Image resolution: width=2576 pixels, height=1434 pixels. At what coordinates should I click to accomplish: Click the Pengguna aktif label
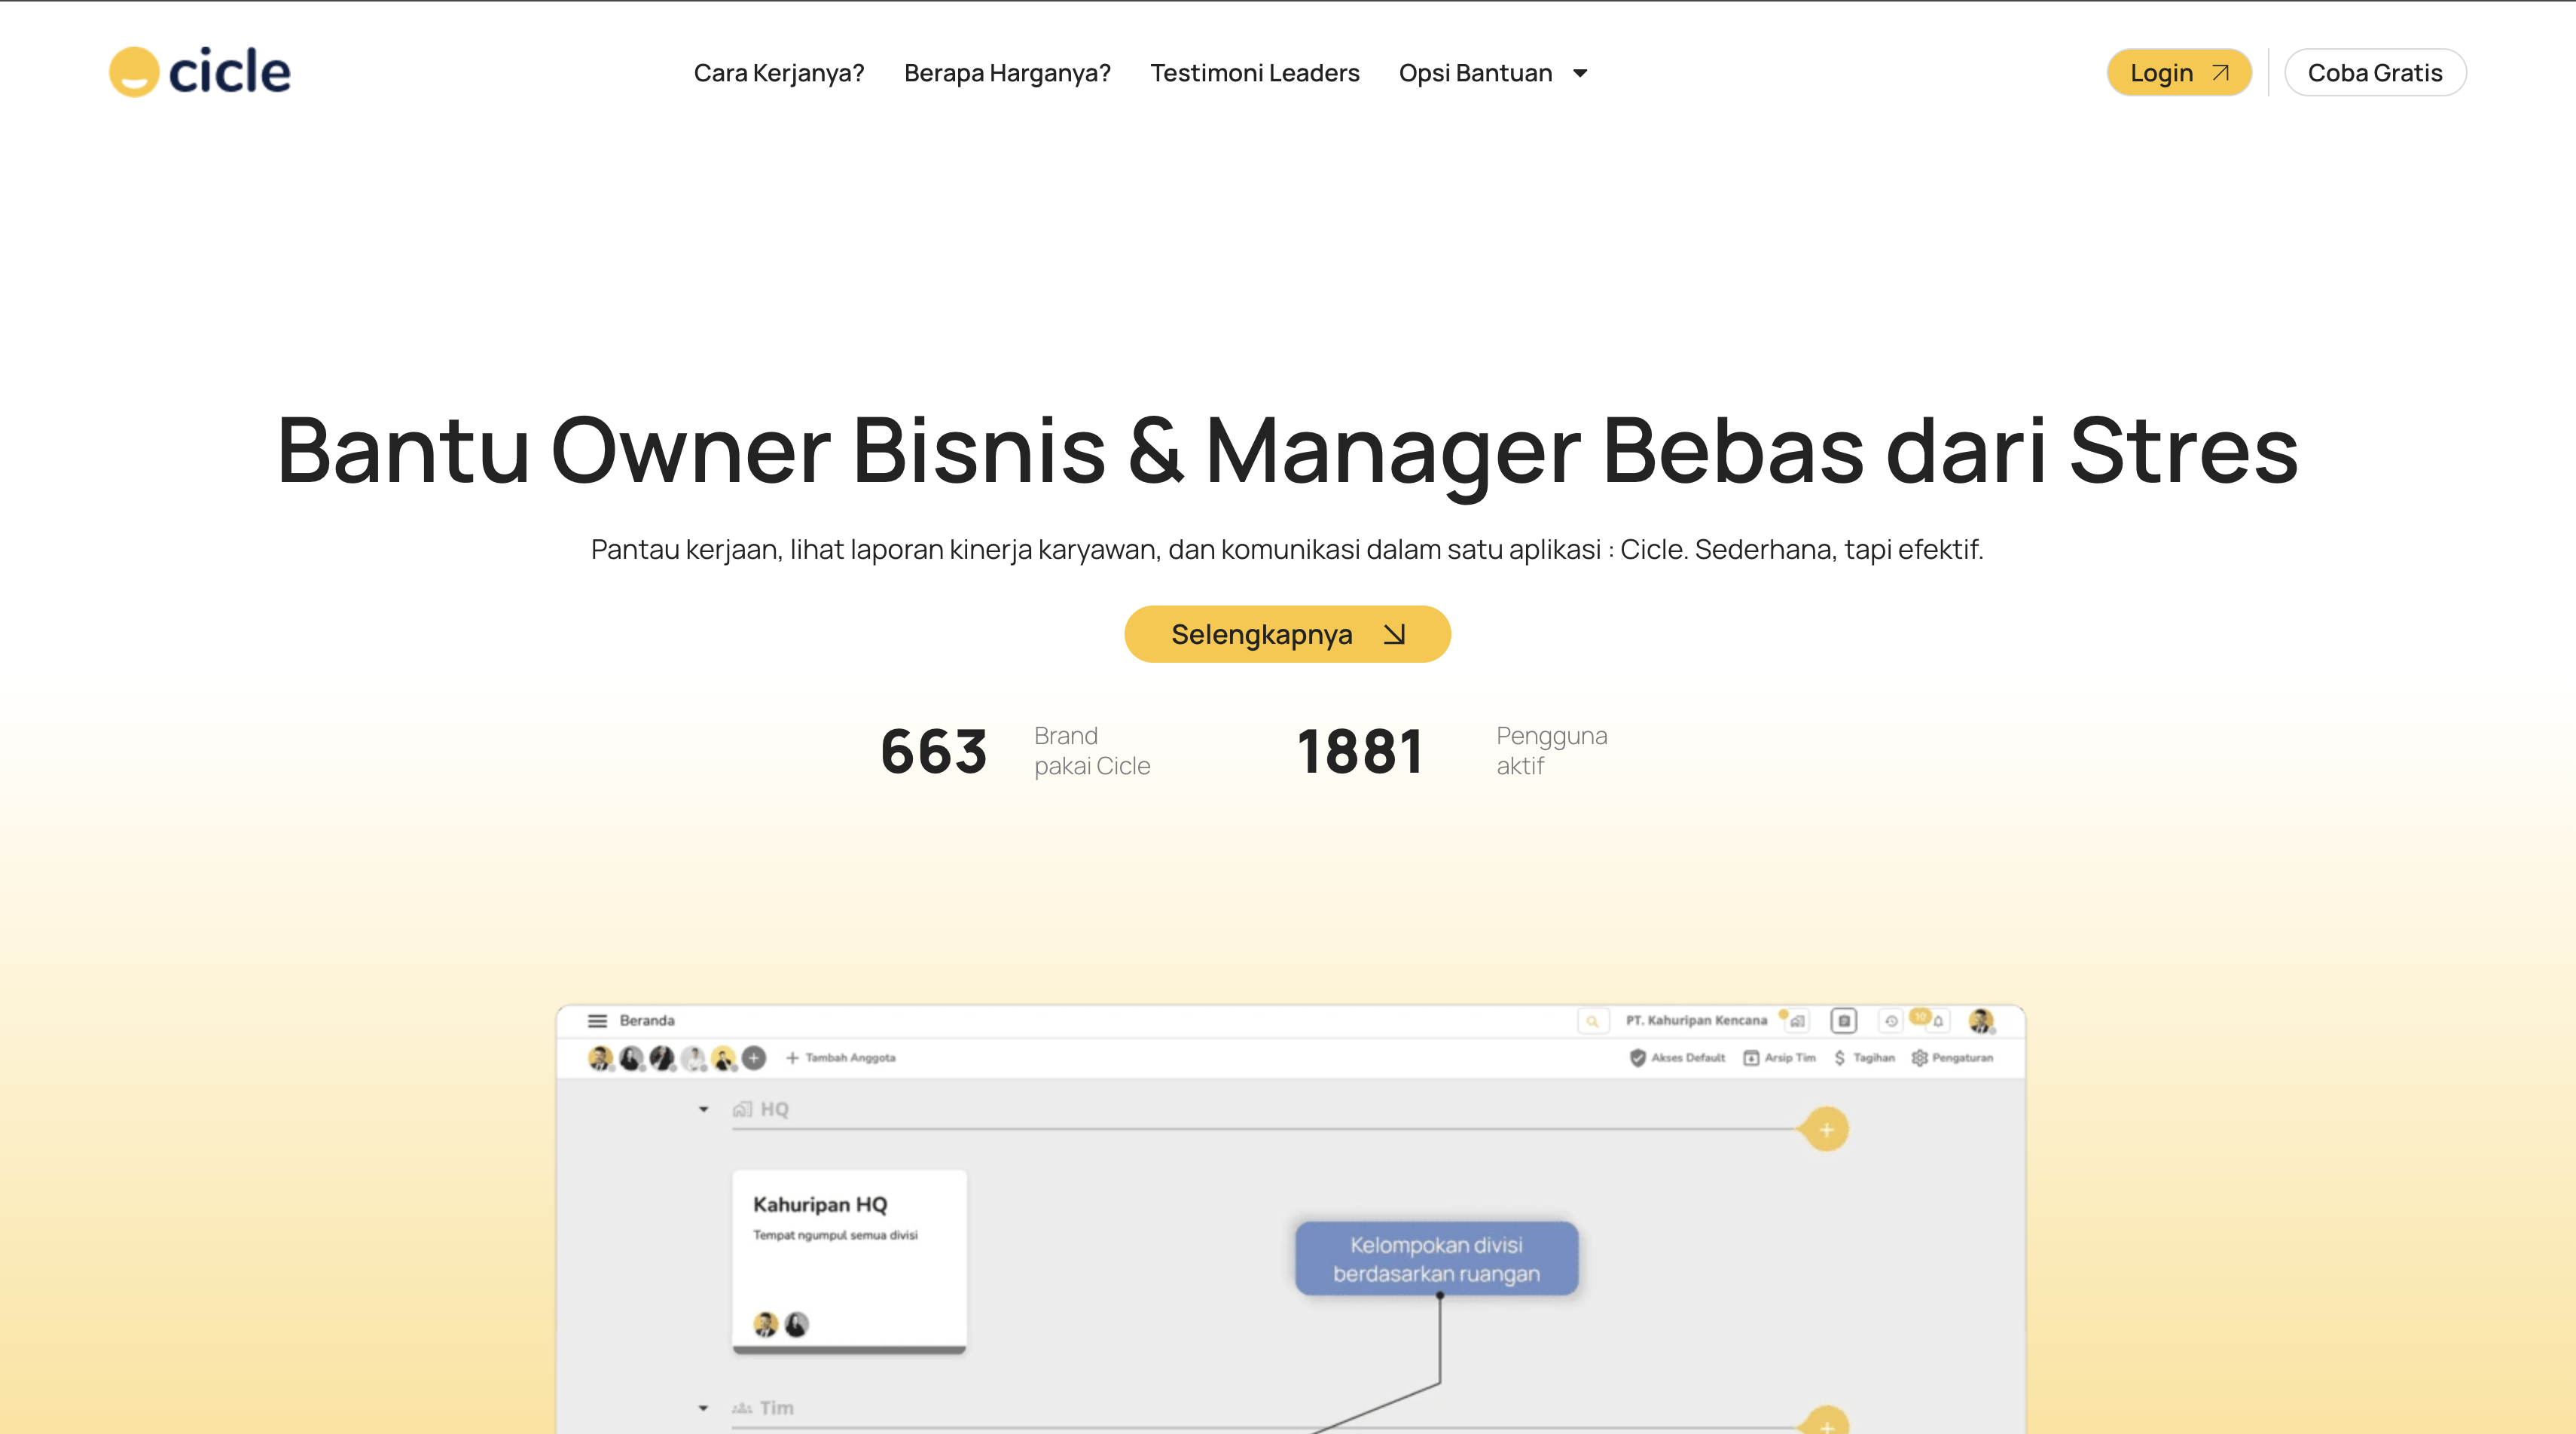tap(1551, 751)
